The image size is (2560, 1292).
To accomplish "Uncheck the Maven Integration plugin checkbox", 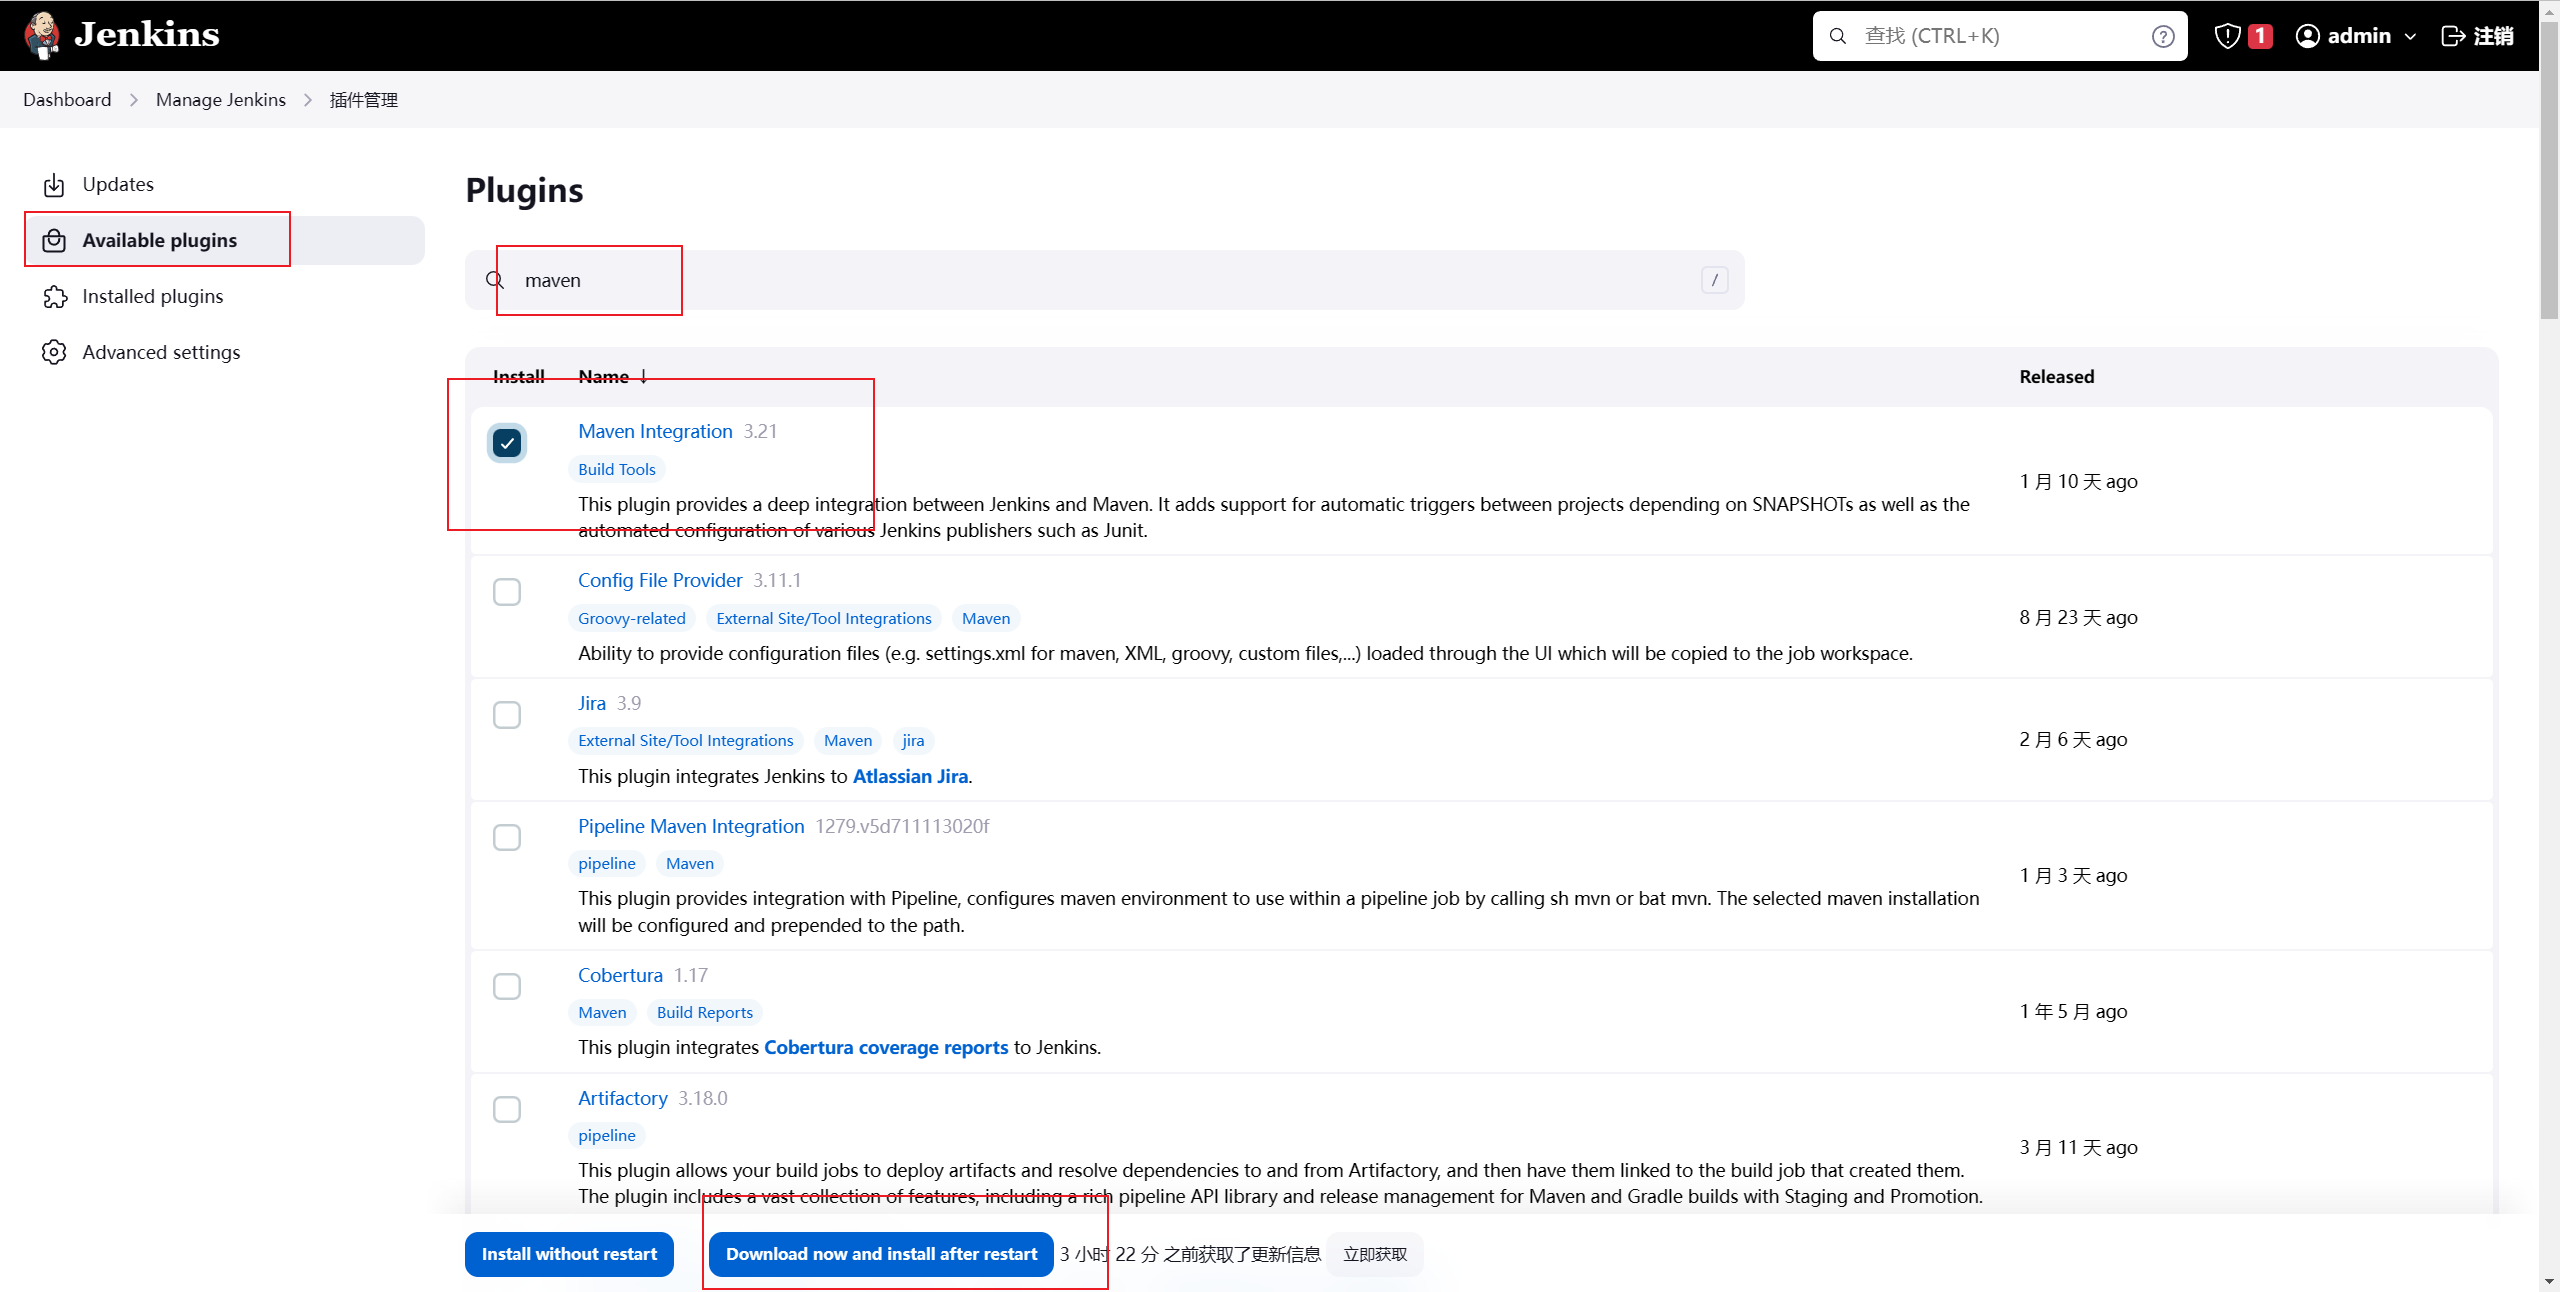I will point(507,443).
